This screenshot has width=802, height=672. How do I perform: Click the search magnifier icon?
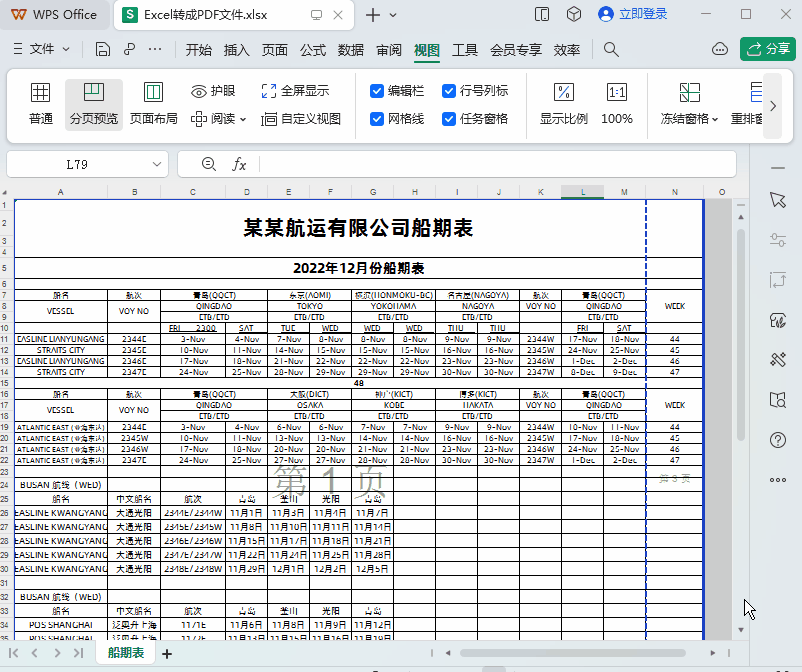click(611, 50)
